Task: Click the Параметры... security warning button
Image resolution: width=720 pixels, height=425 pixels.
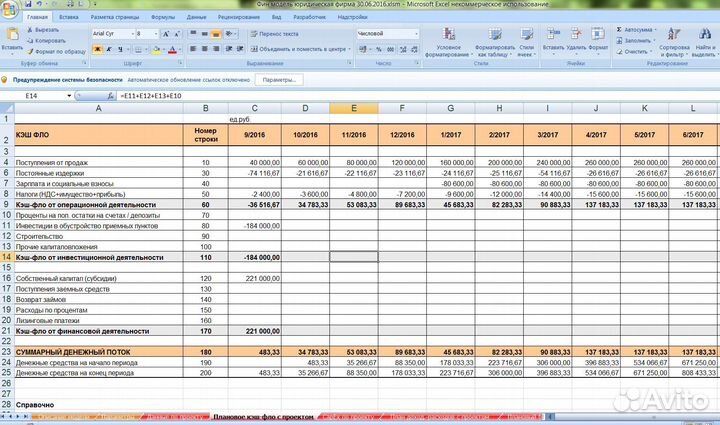Action: click(x=280, y=79)
